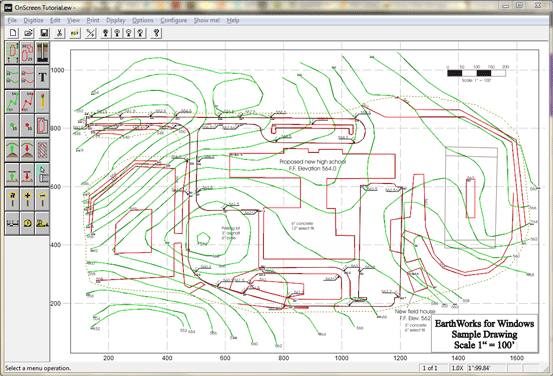Viewport: 553px width, 376px height.
Task: Open the View menu
Action: (73, 20)
